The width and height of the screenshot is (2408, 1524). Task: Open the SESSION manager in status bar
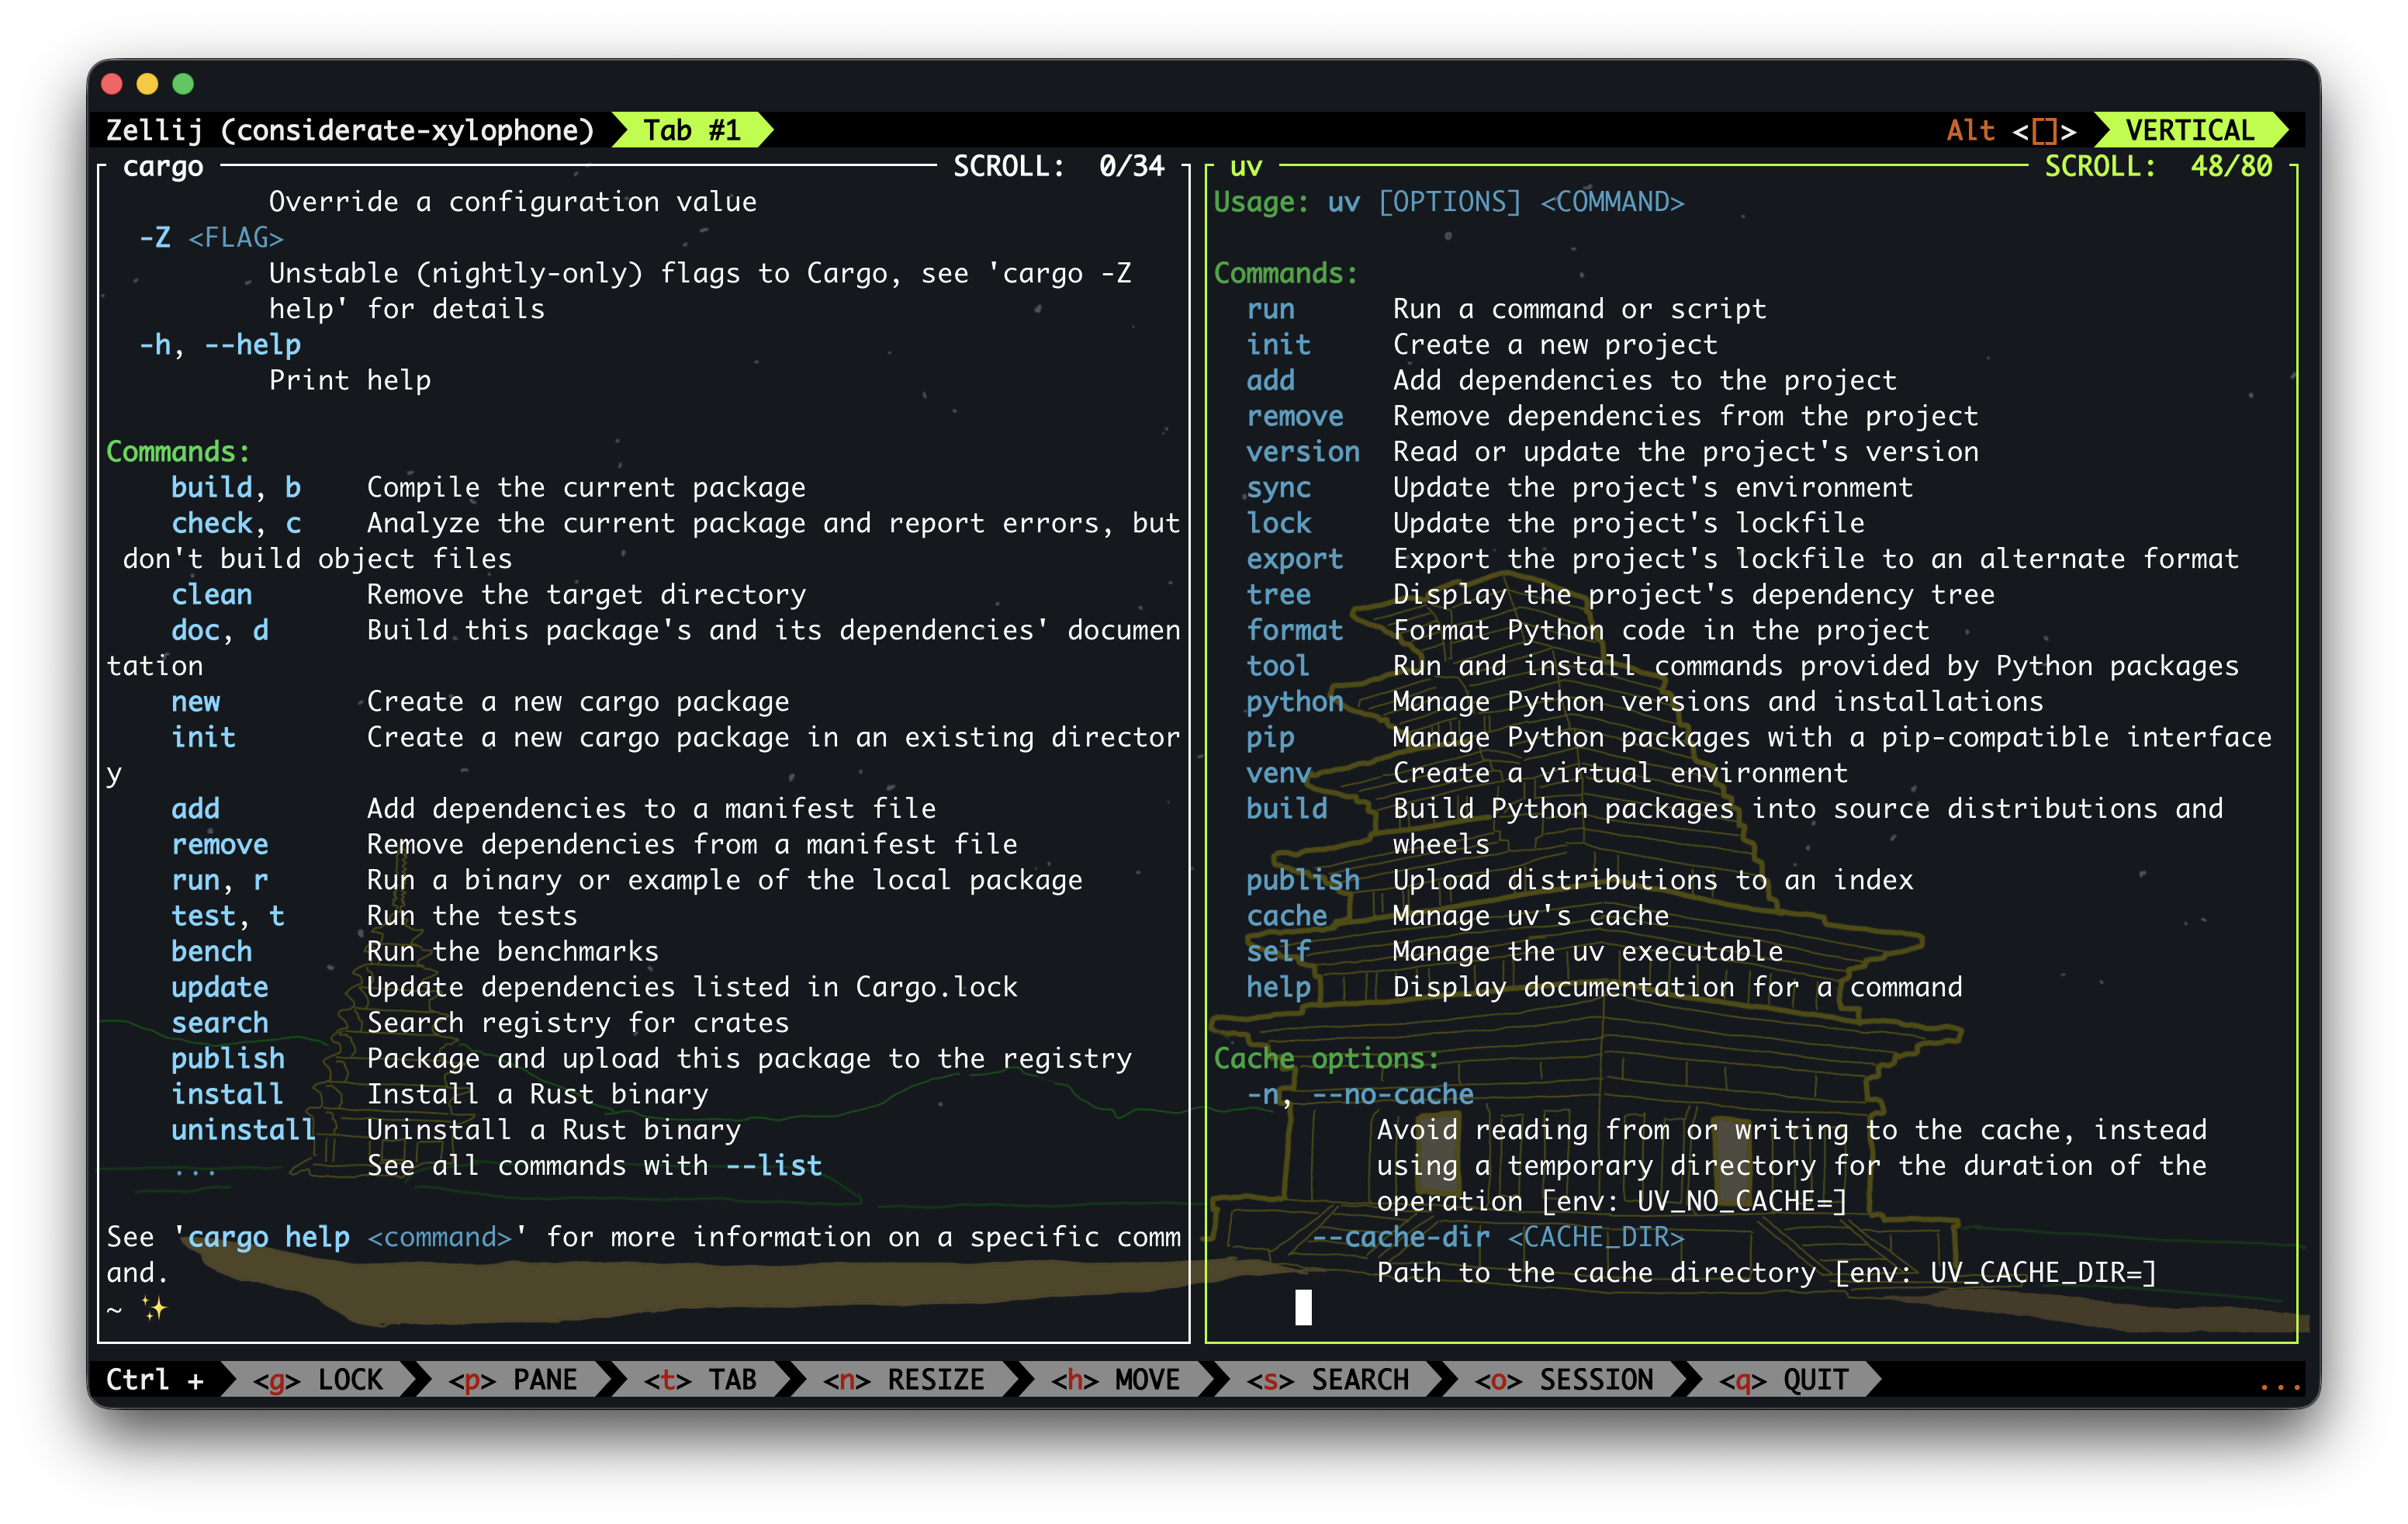pos(1563,1380)
